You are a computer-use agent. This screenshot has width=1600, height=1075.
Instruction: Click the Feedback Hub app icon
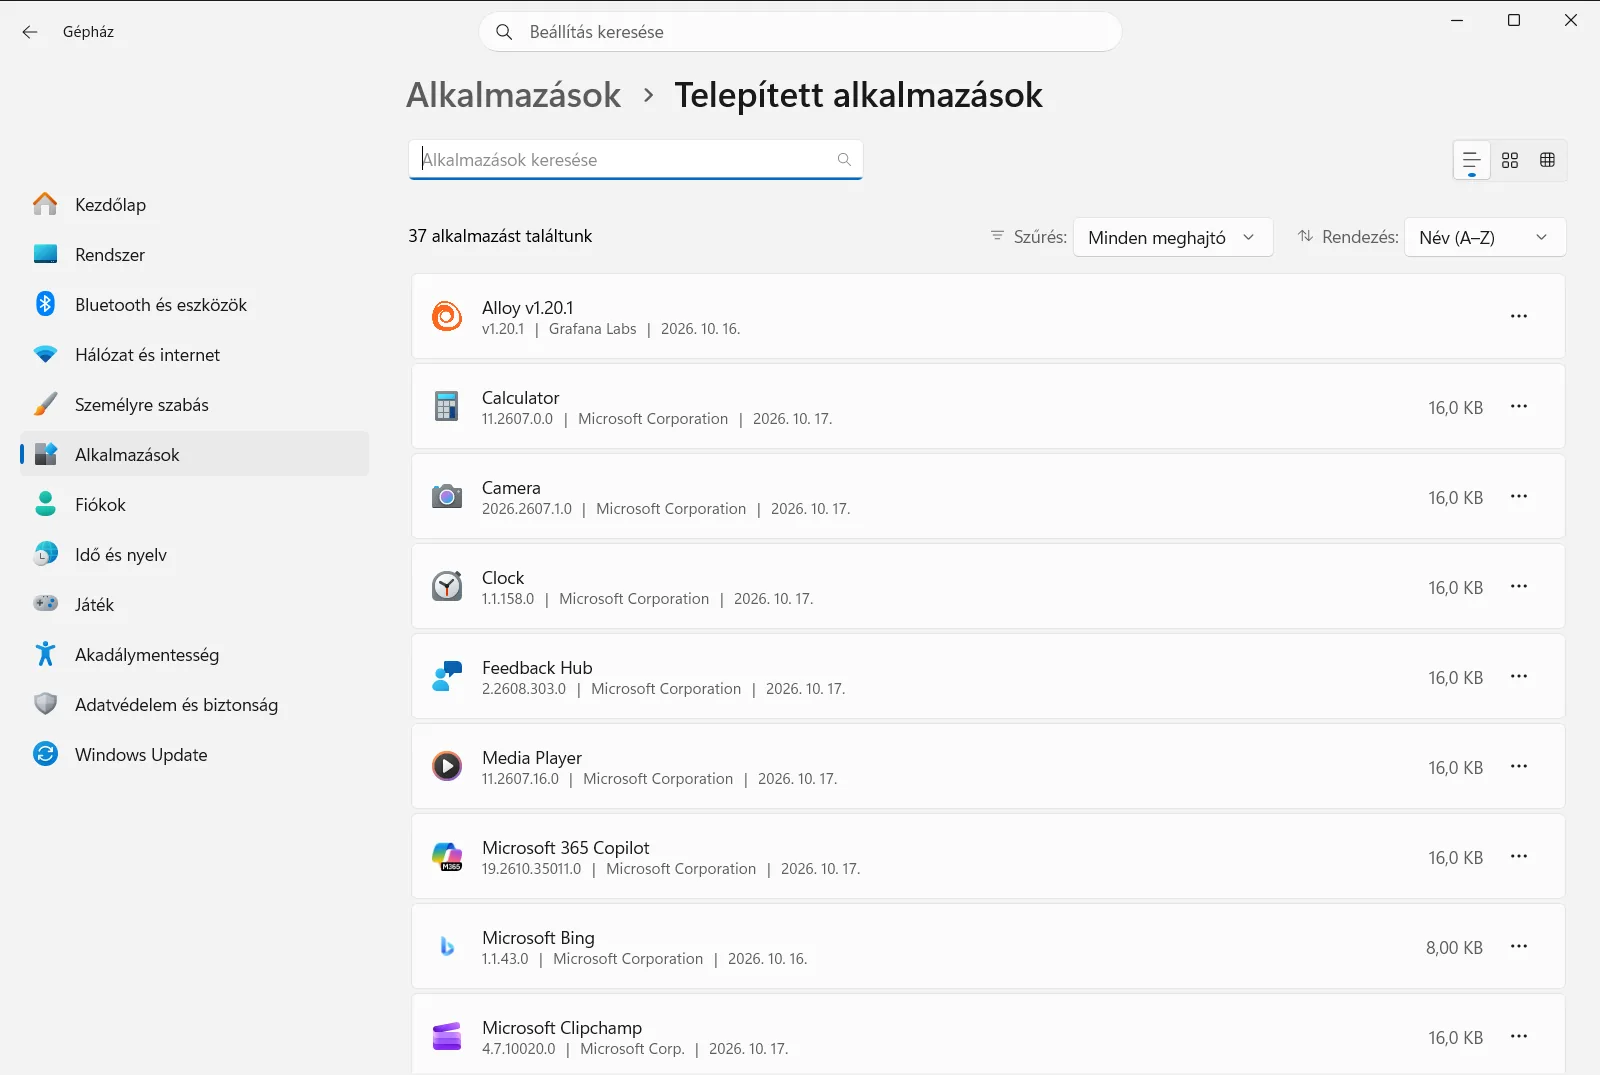click(446, 676)
